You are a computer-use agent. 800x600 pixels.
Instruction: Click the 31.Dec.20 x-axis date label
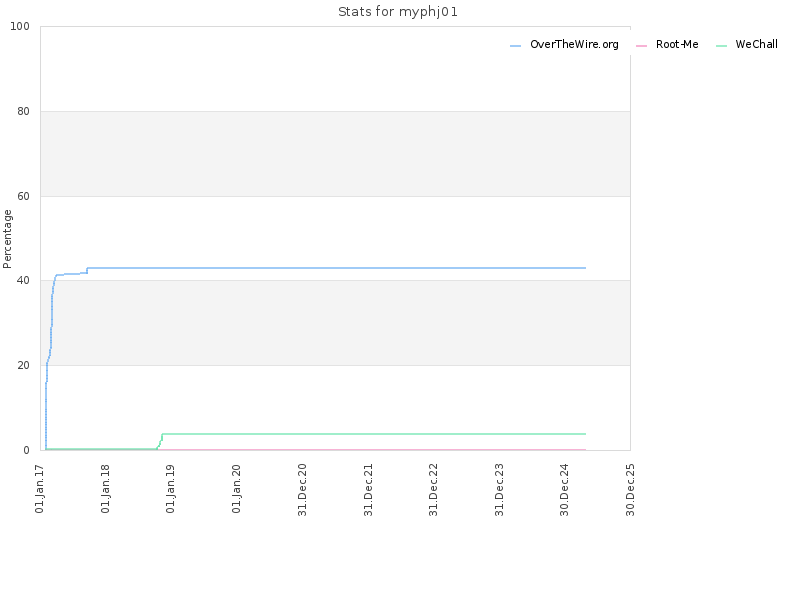(x=302, y=490)
